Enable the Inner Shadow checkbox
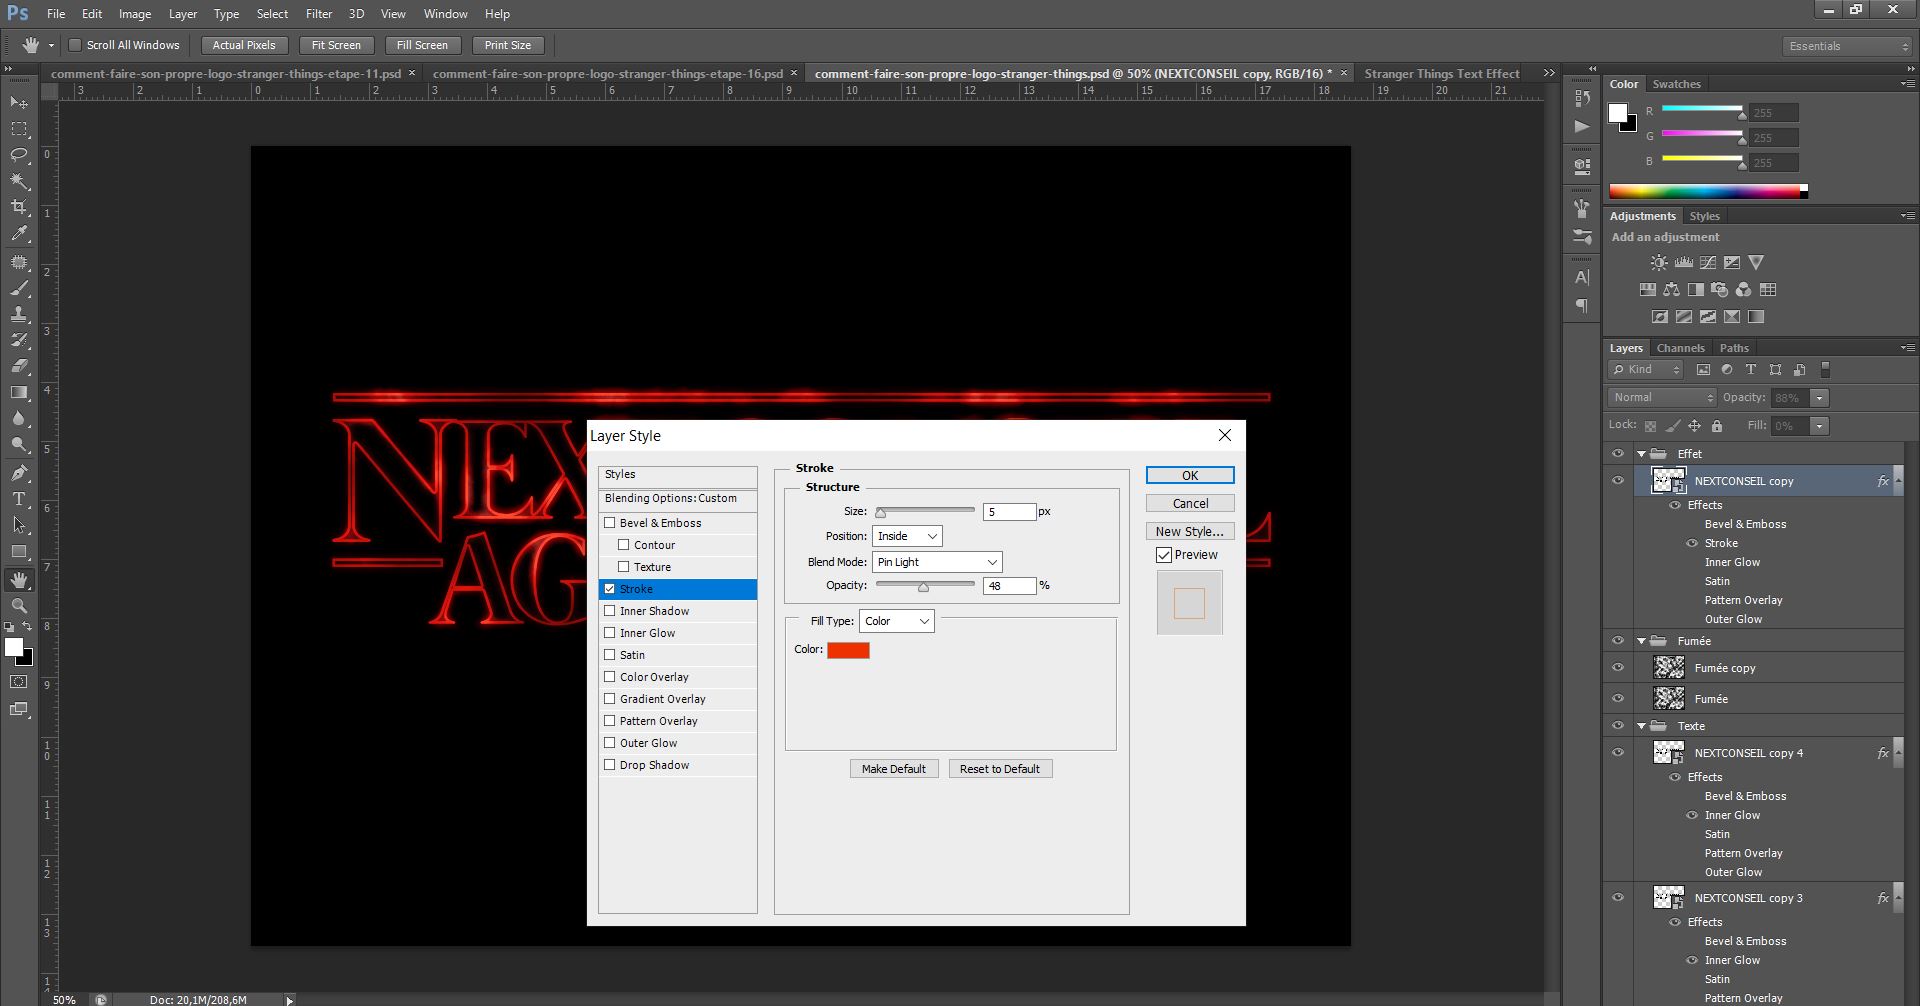The image size is (1920, 1006). (610, 611)
